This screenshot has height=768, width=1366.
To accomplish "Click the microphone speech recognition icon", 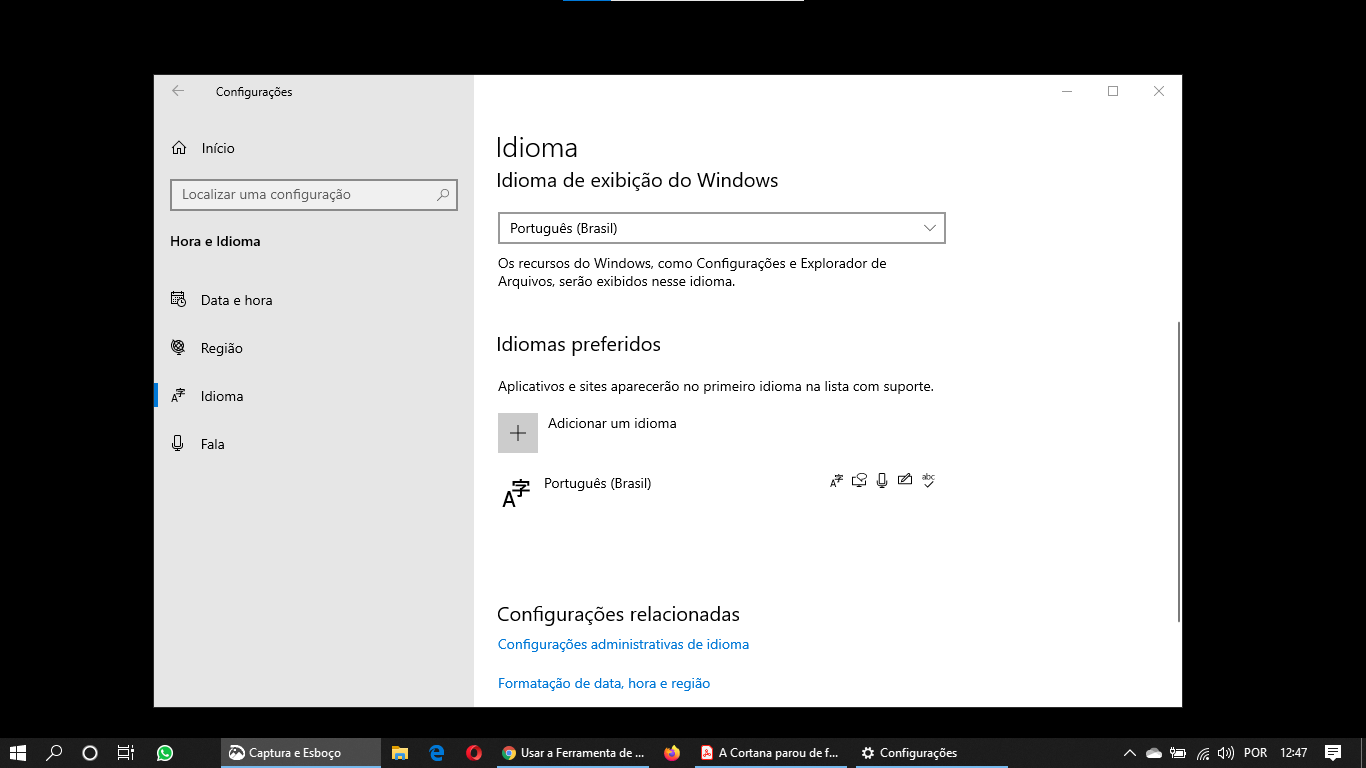I will click(x=882, y=480).
